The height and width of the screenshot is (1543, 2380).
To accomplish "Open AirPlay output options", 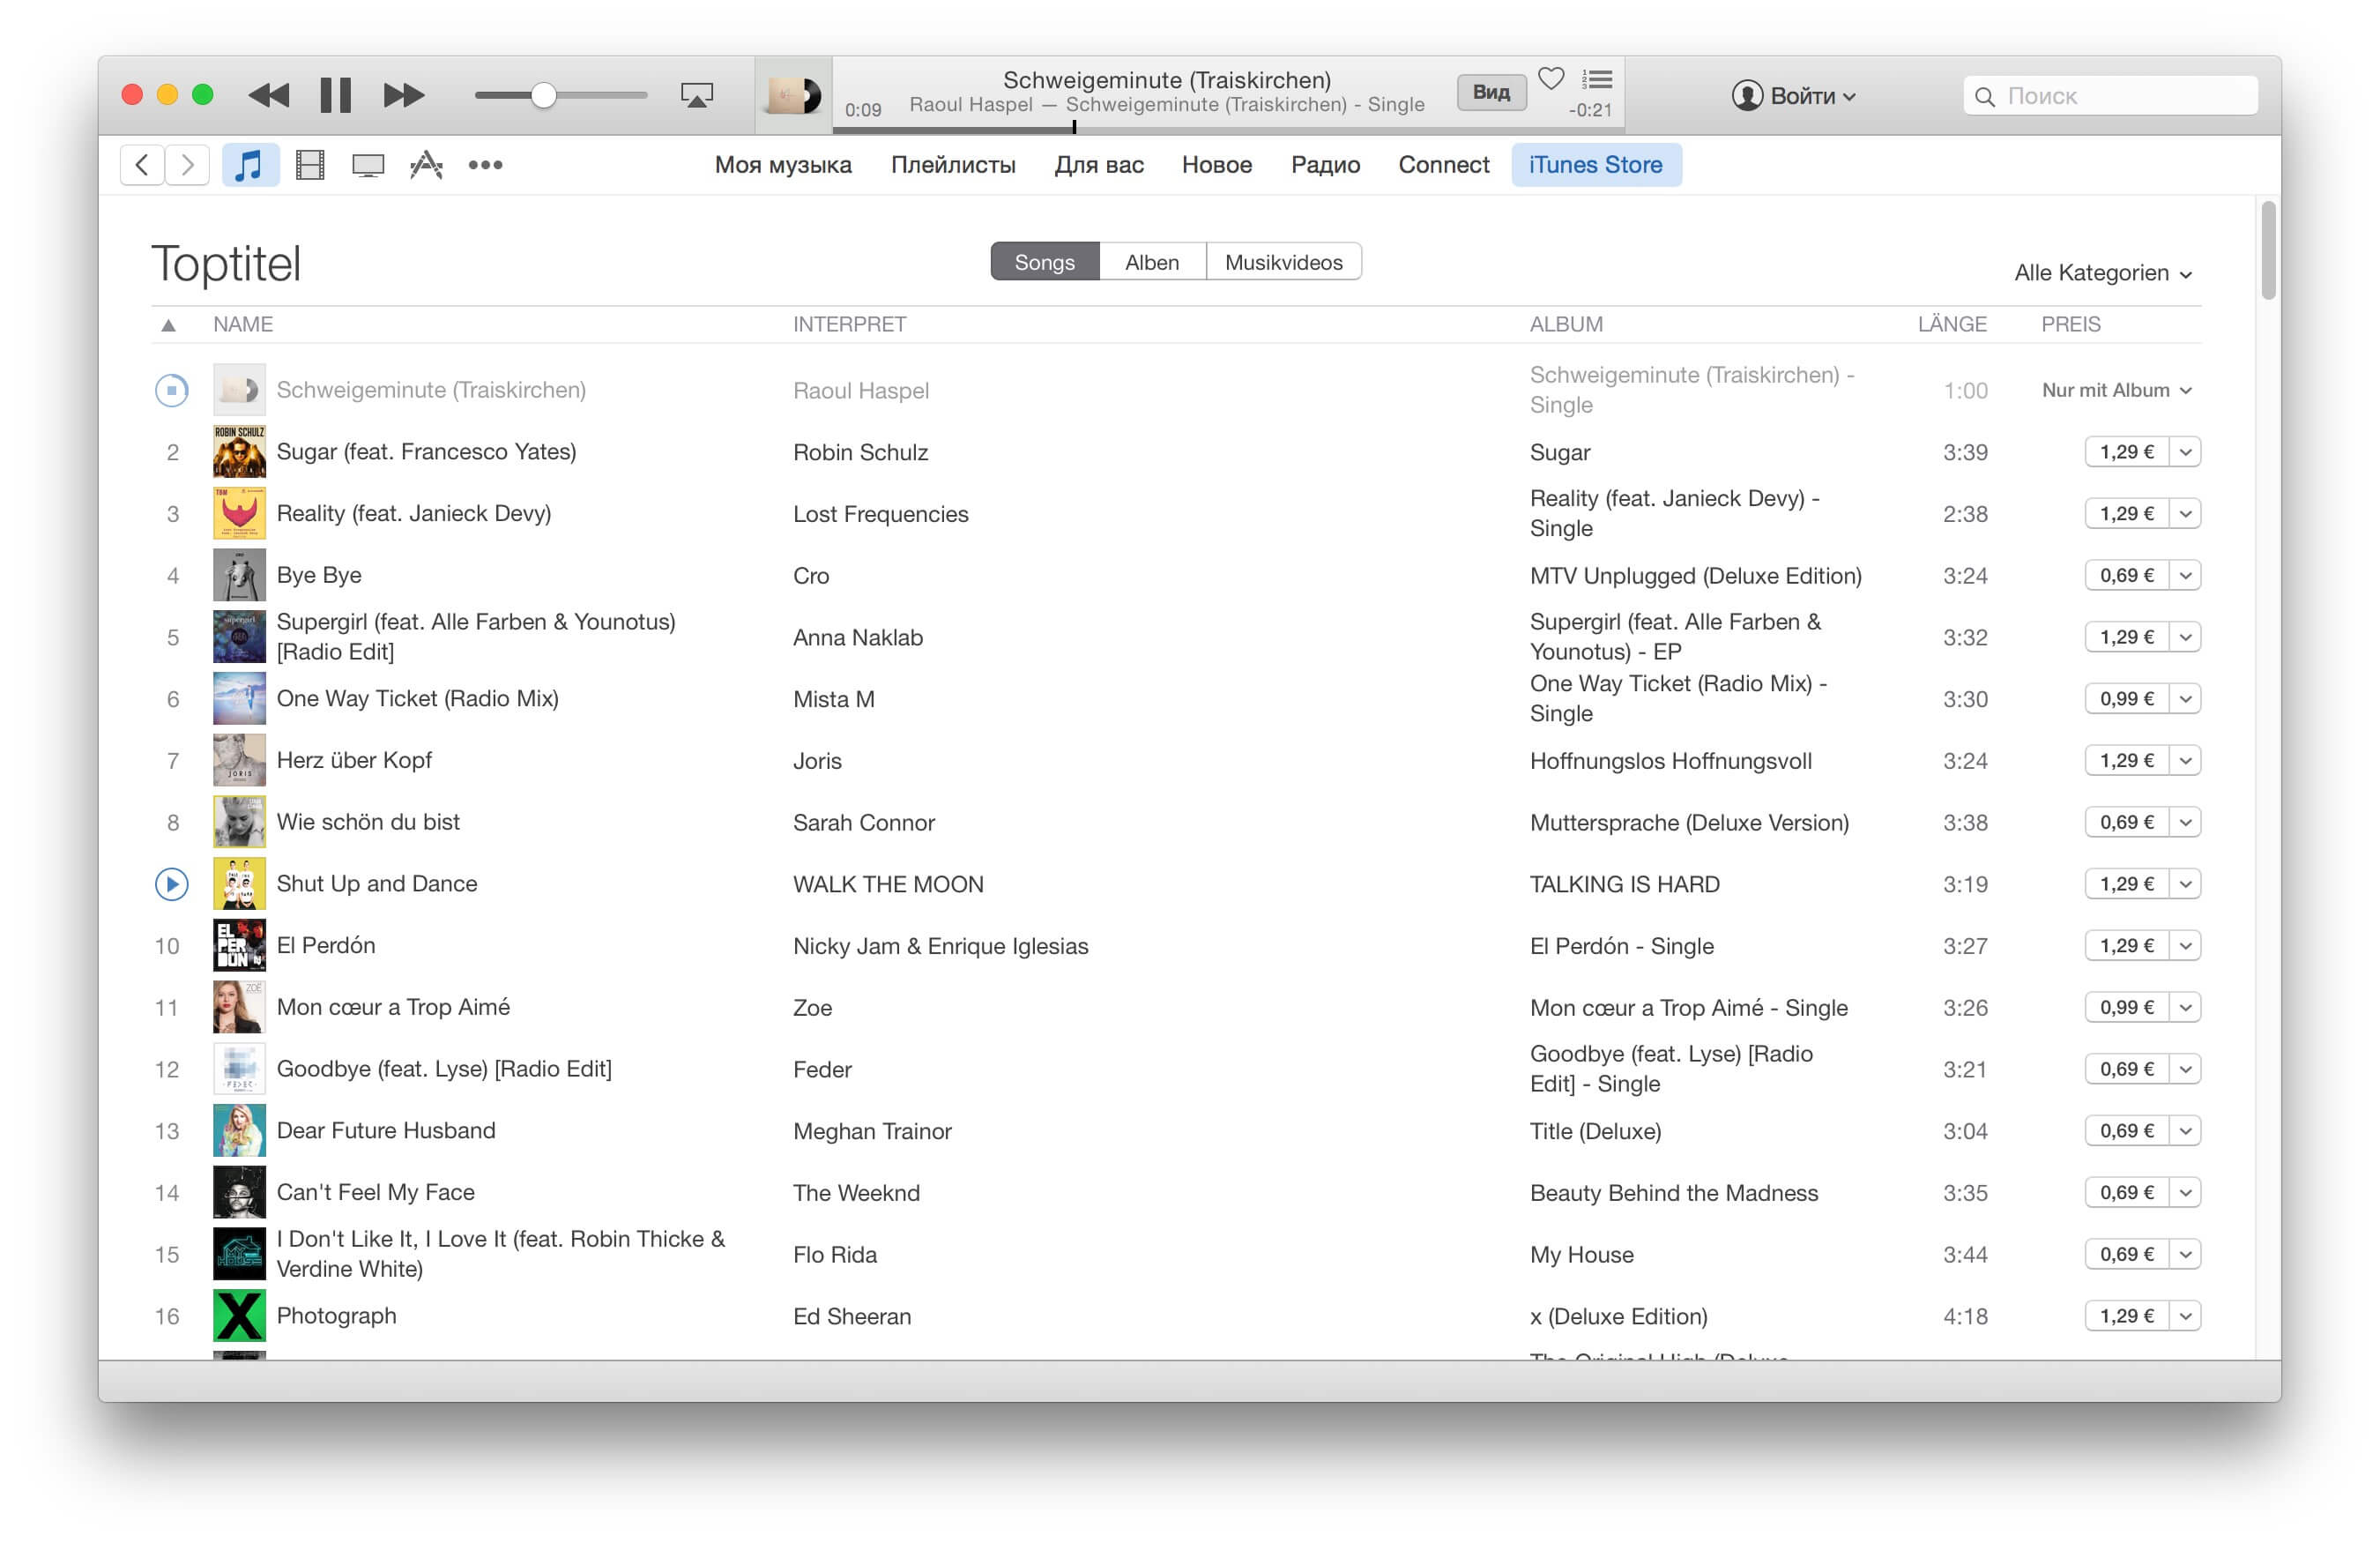I will click(696, 95).
